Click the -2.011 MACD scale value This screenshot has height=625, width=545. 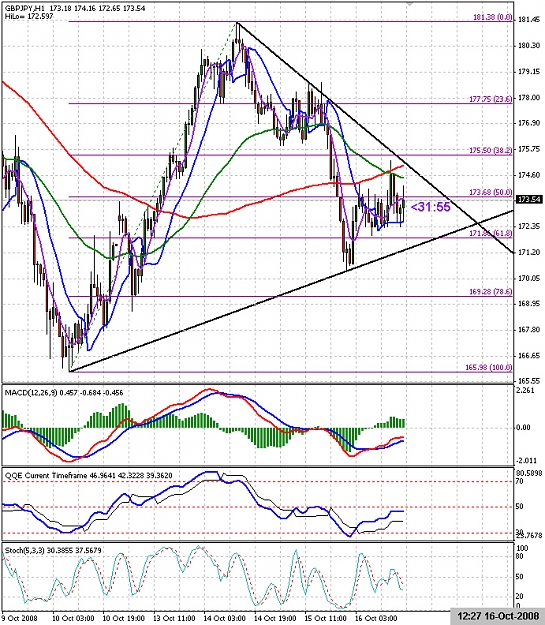[527, 461]
